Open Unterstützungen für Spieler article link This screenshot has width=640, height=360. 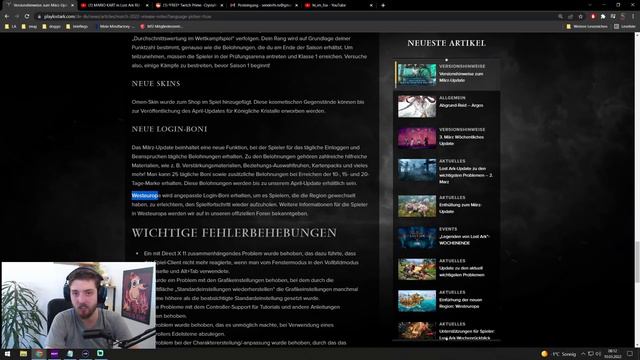pos(467,334)
